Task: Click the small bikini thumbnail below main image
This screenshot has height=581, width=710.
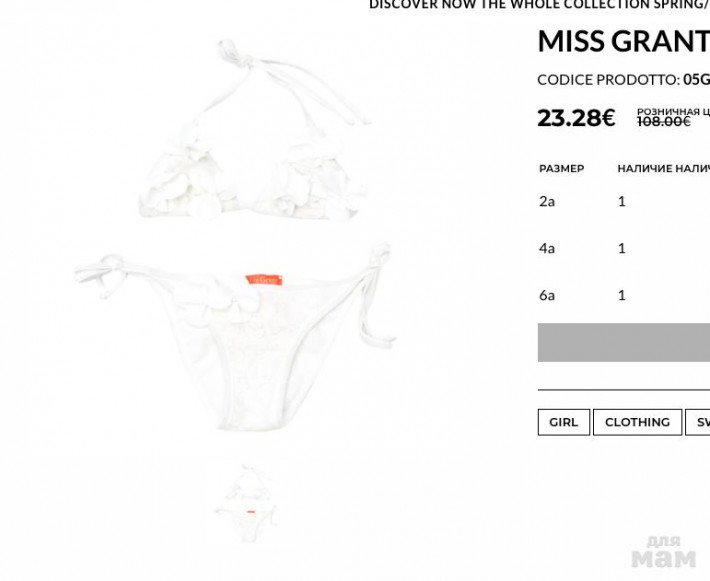Action: (x=245, y=504)
